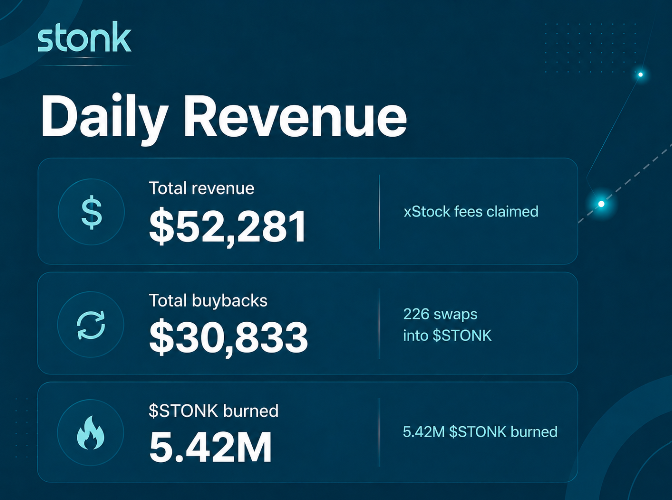Screen dimensions: 672x500
Task: Select the Total revenue label
Action: click(x=201, y=188)
